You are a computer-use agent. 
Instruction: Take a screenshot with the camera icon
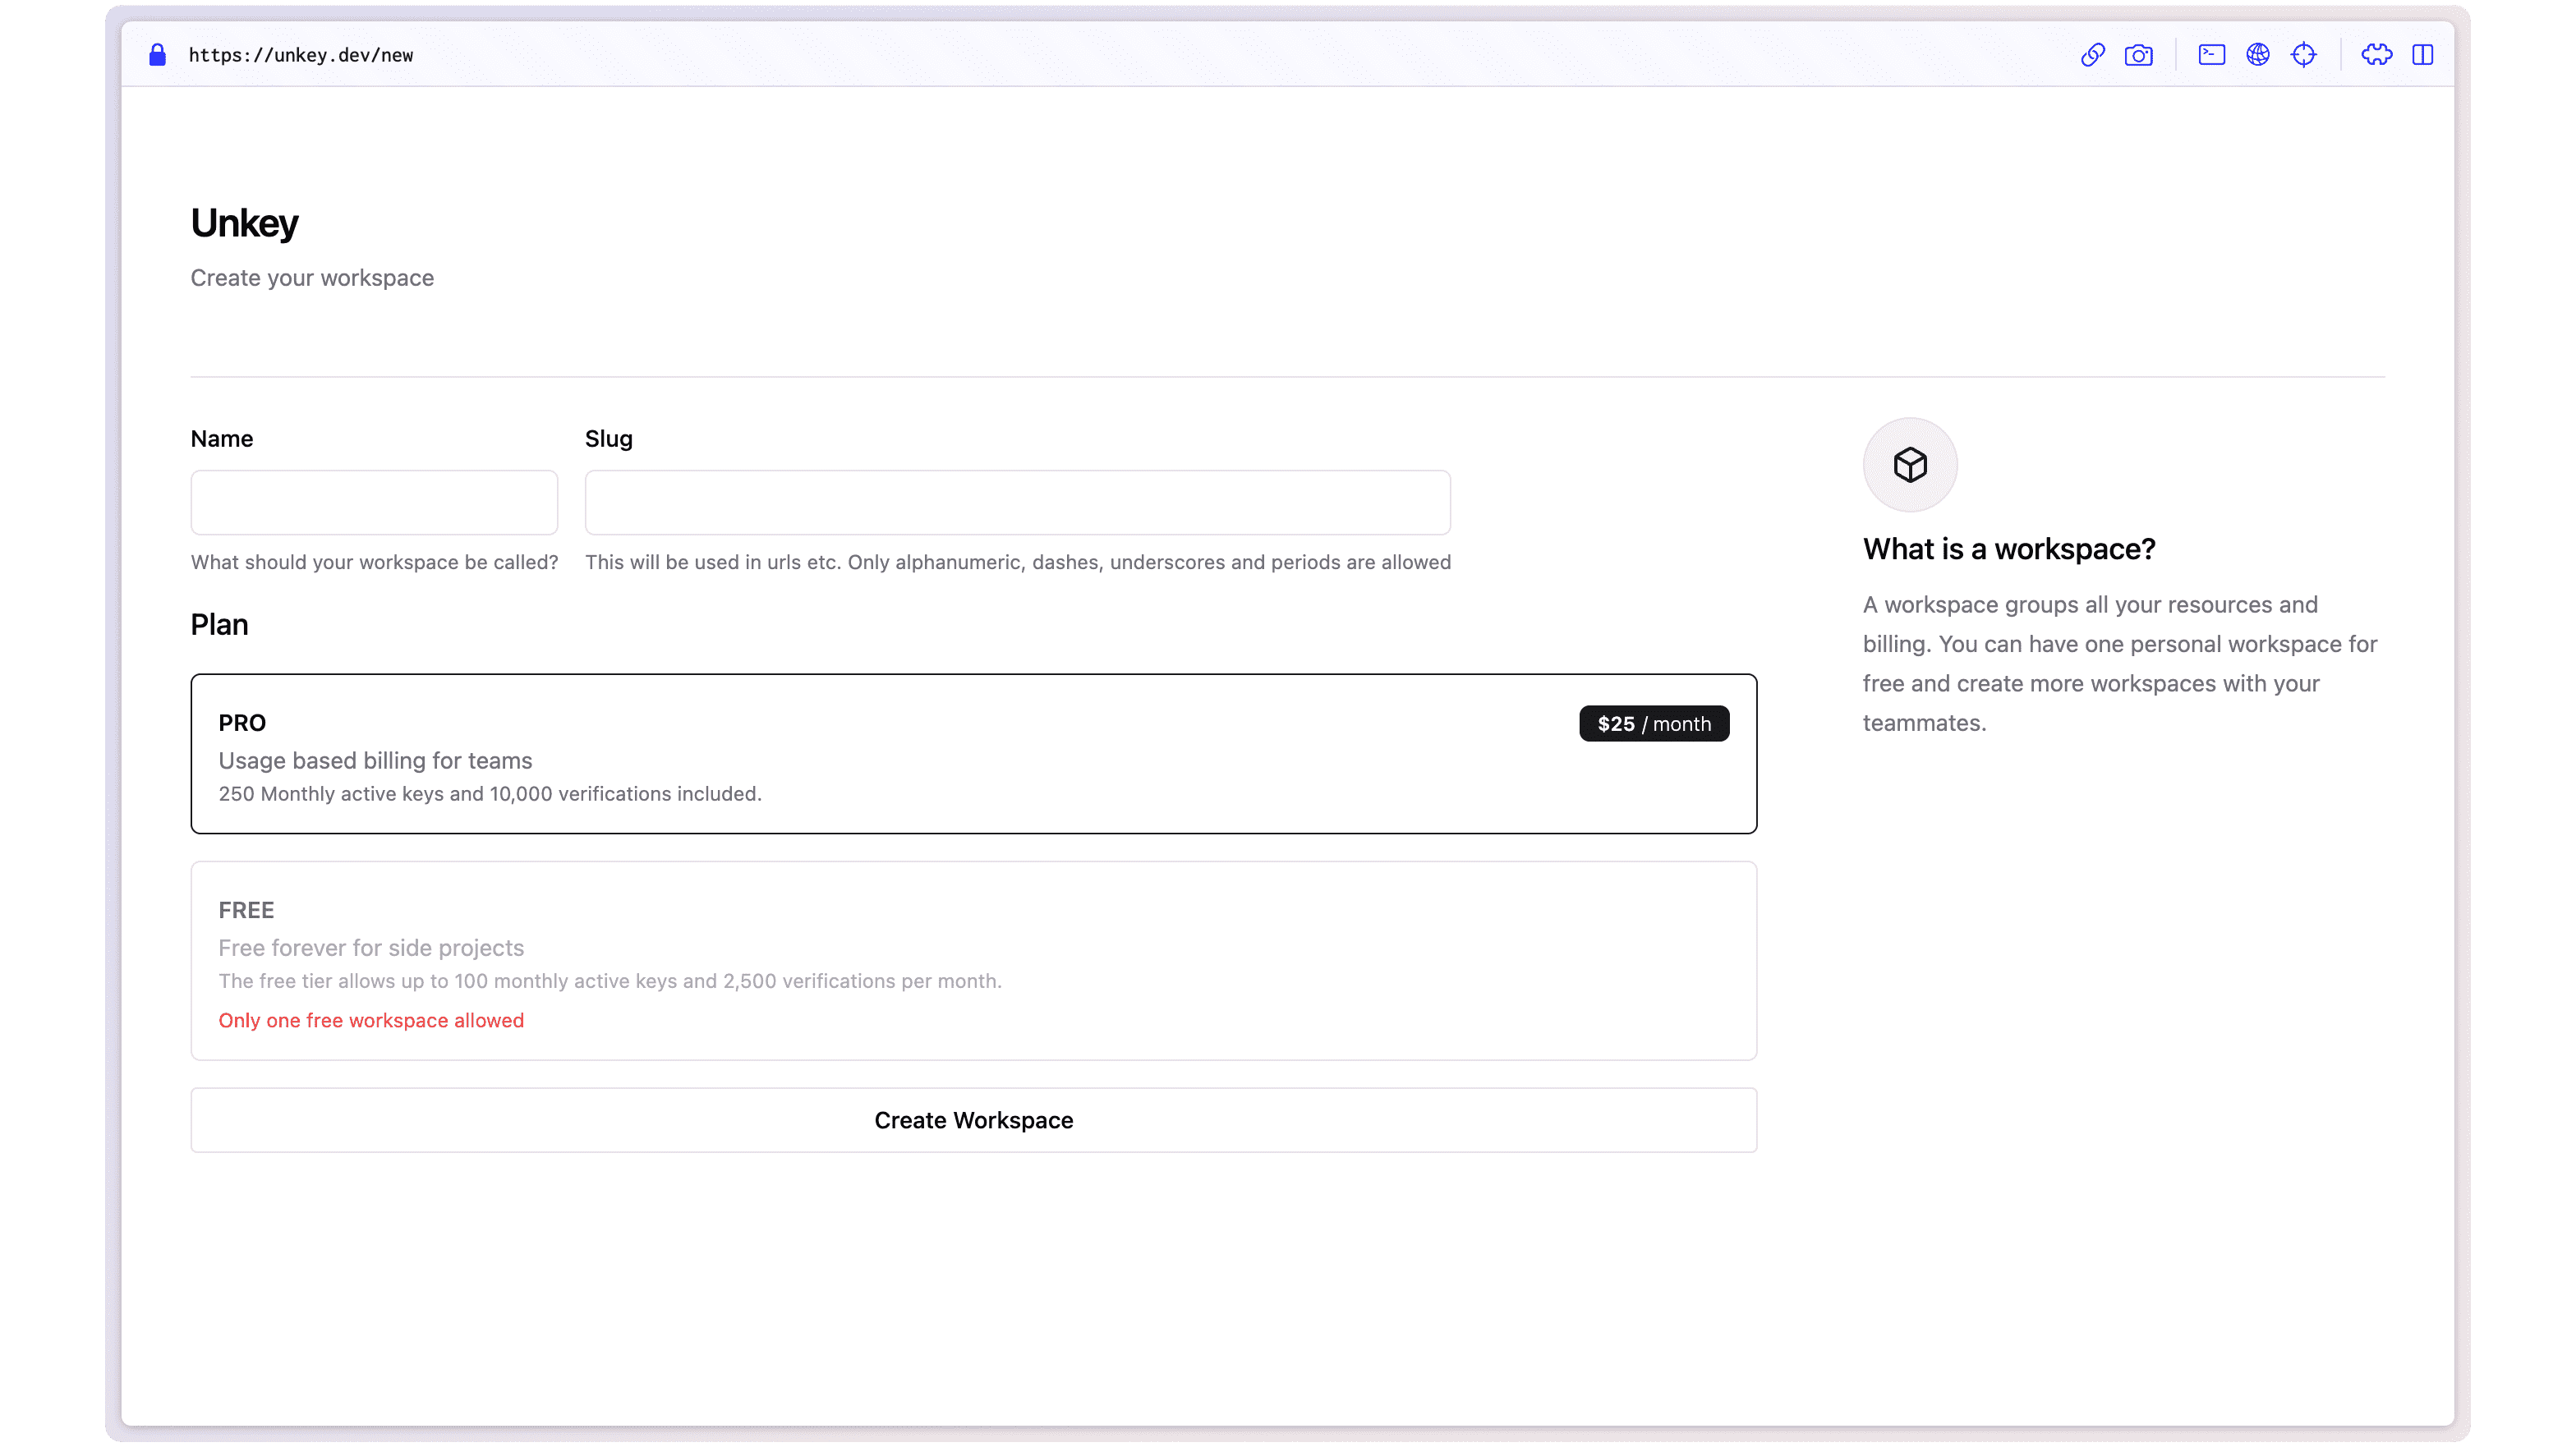(2138, 55)
